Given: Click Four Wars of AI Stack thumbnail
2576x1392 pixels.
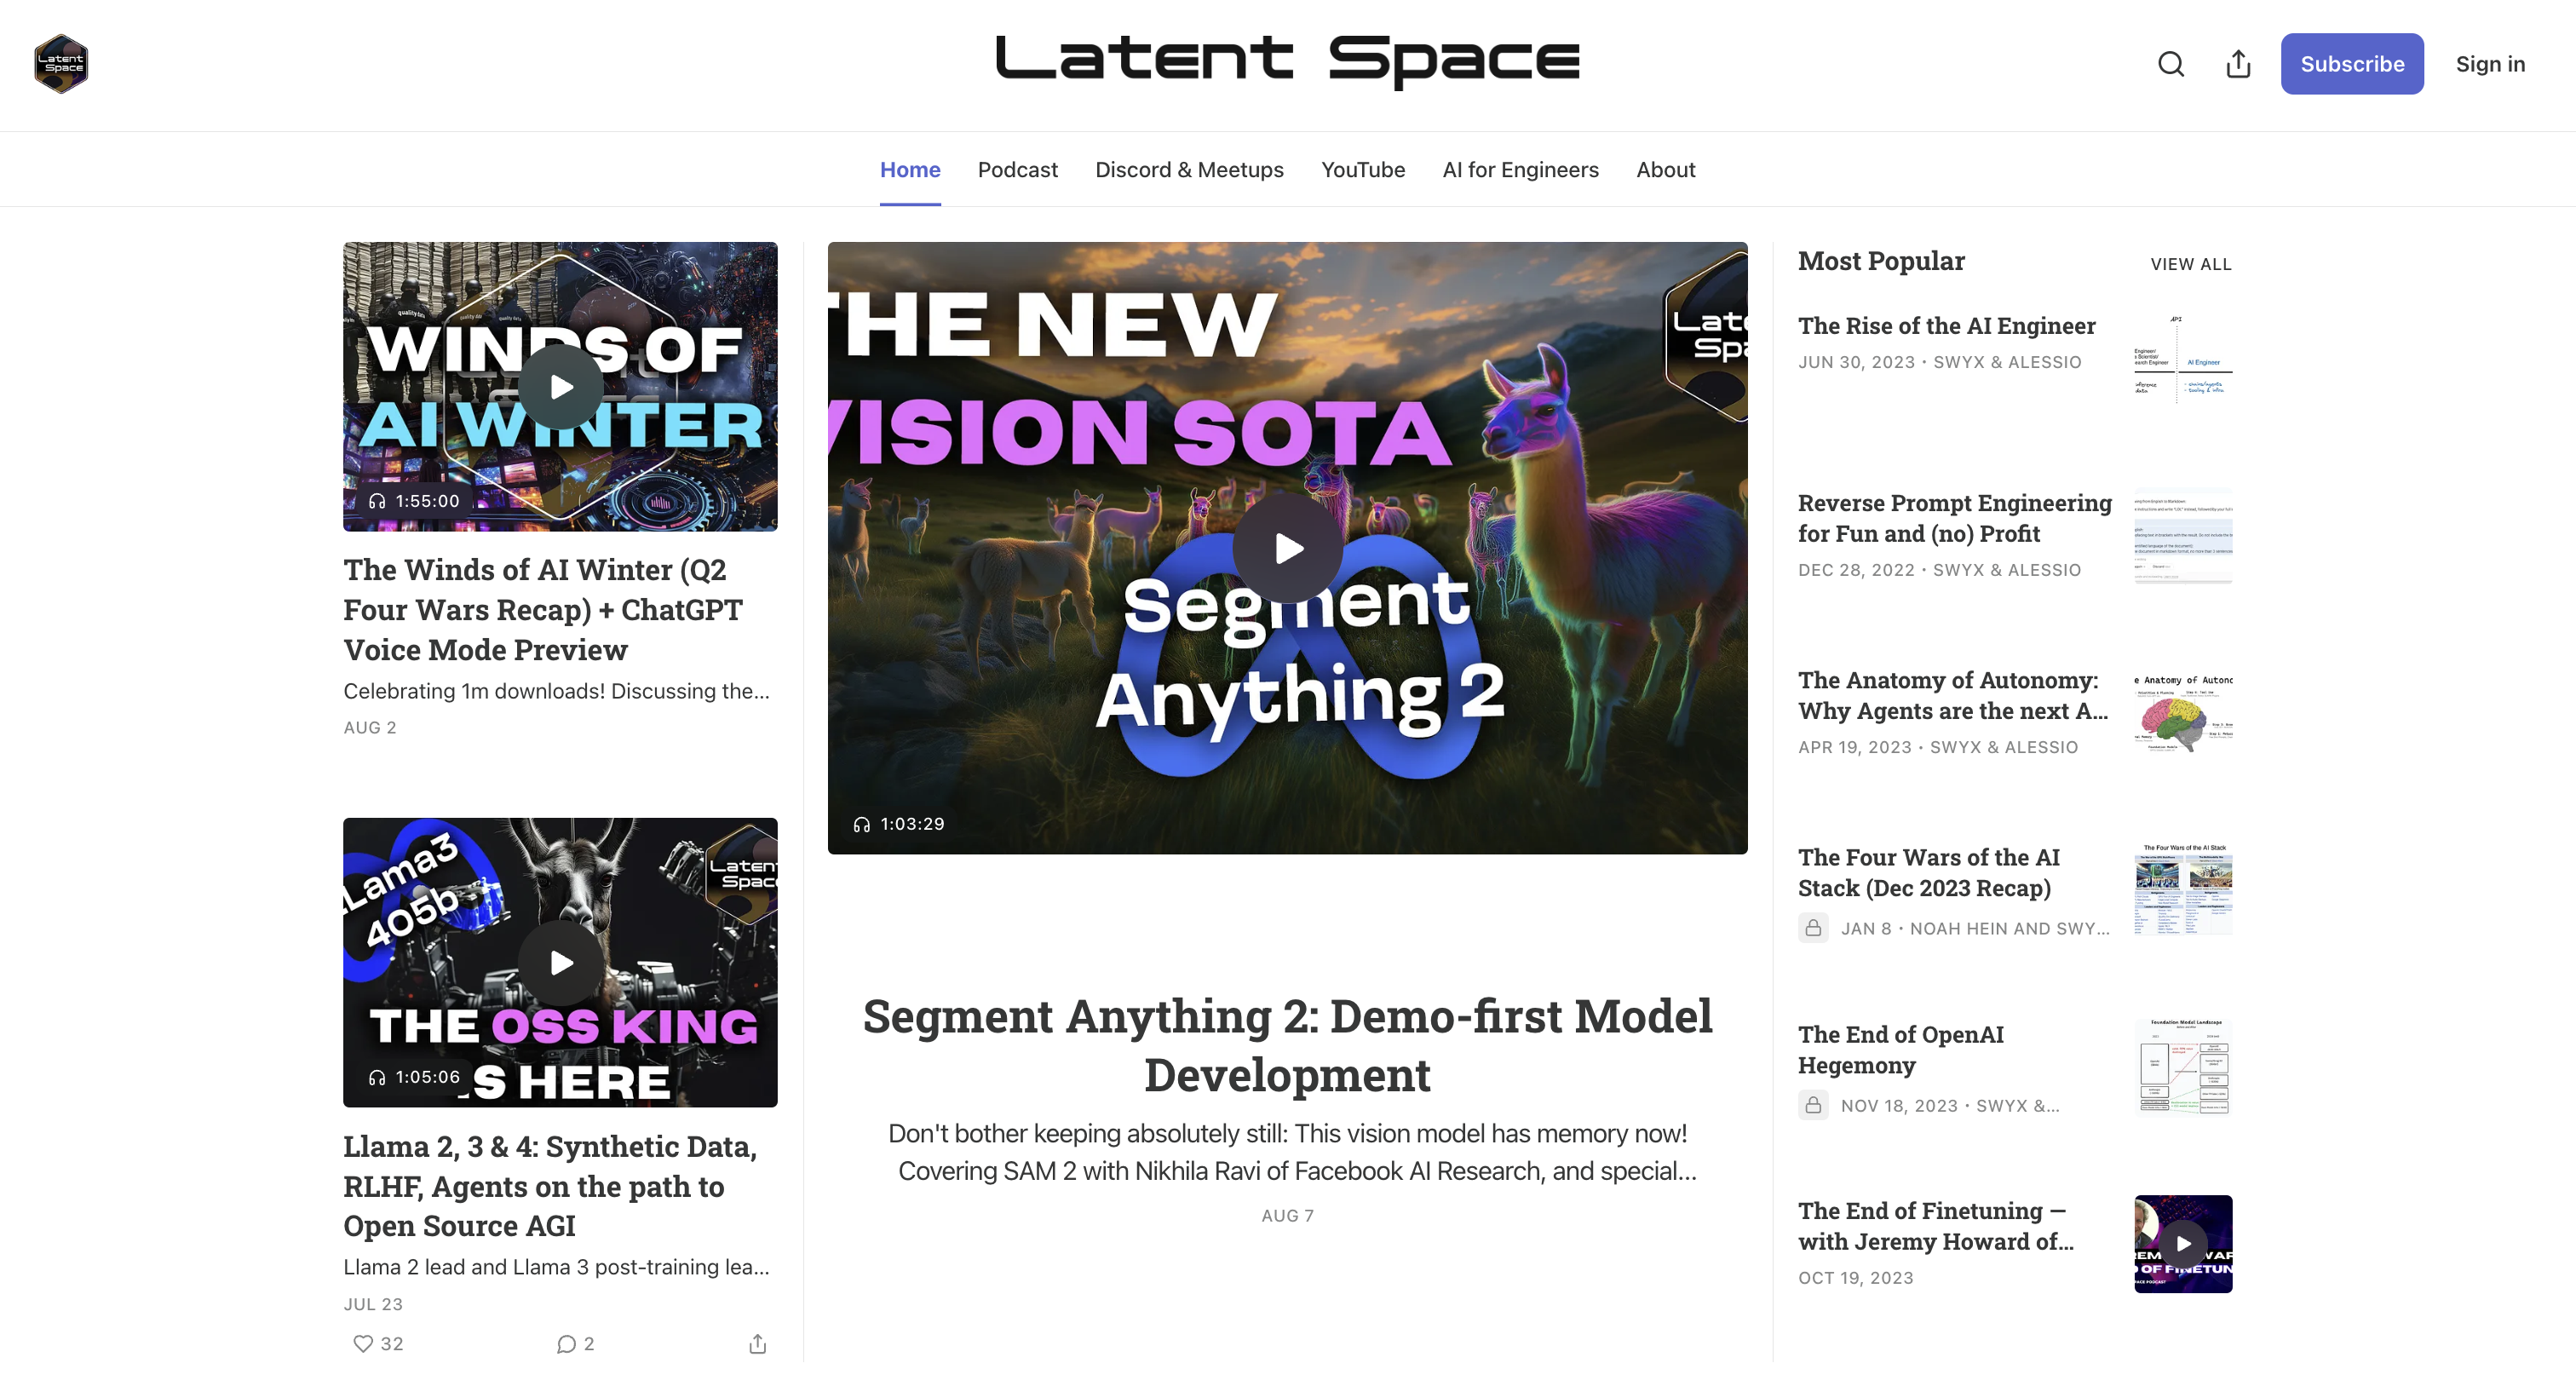Looking at the screenshot, I should 2183,891.
